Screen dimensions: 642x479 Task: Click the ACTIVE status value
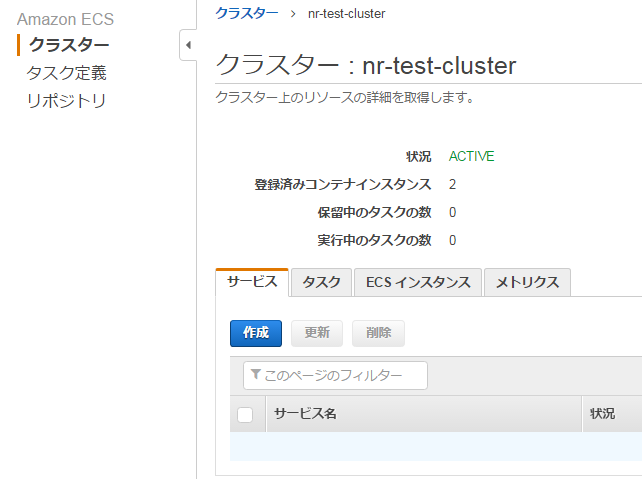[472, 156]
